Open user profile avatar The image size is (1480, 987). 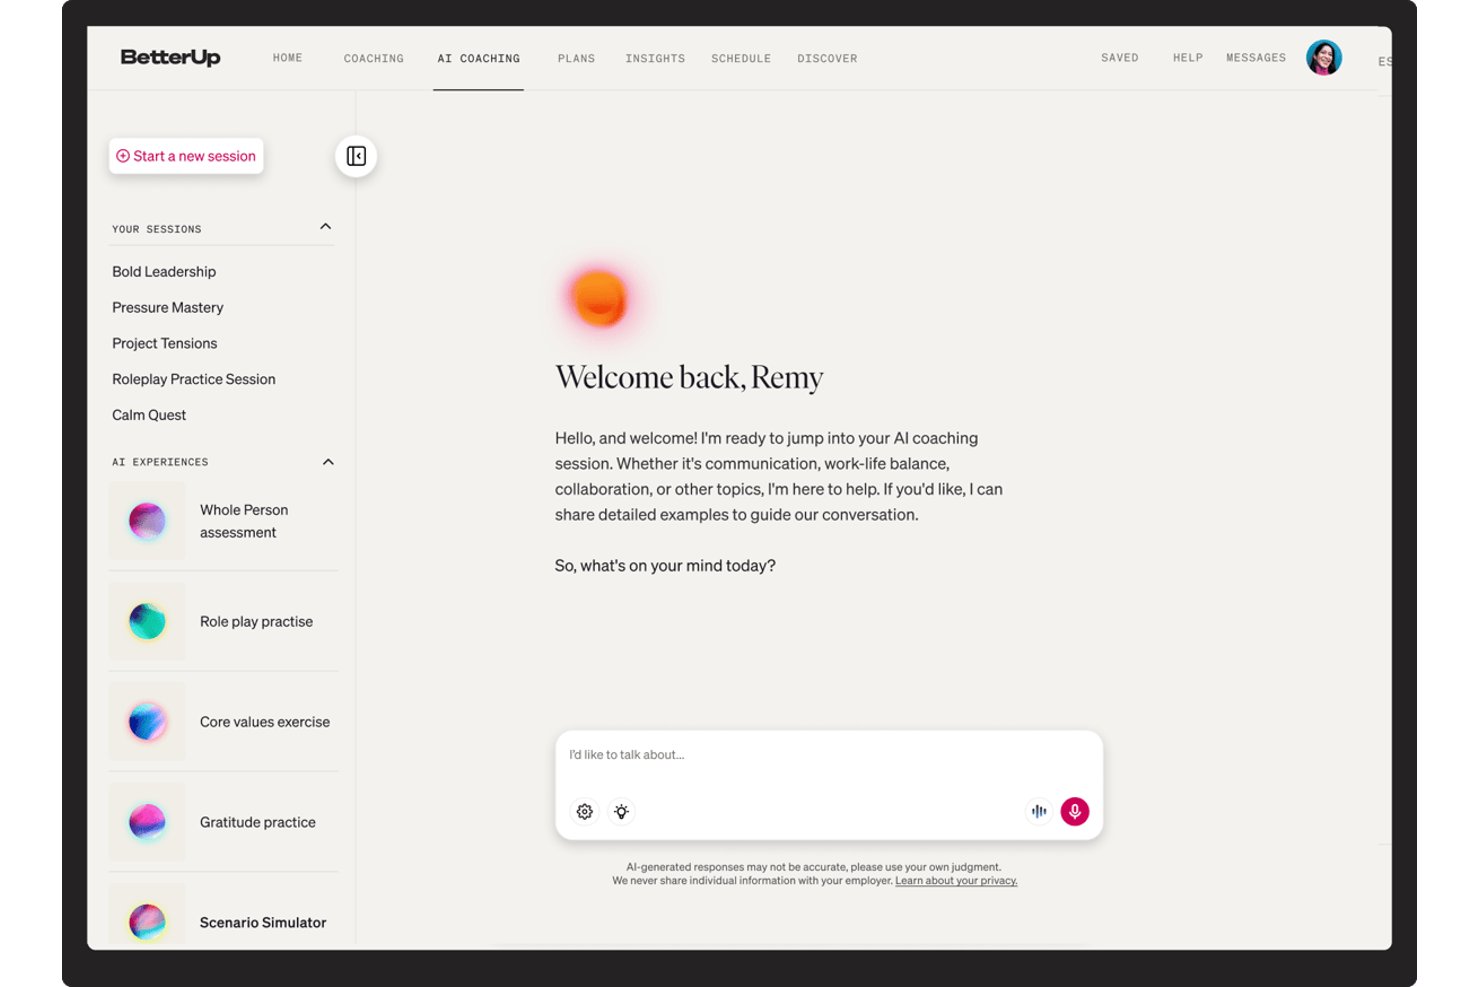coord(1324,58)
